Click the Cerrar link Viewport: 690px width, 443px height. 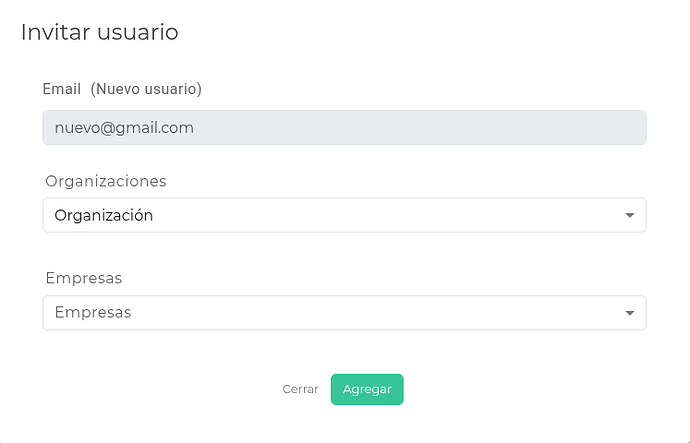click(x=300, y=389)
